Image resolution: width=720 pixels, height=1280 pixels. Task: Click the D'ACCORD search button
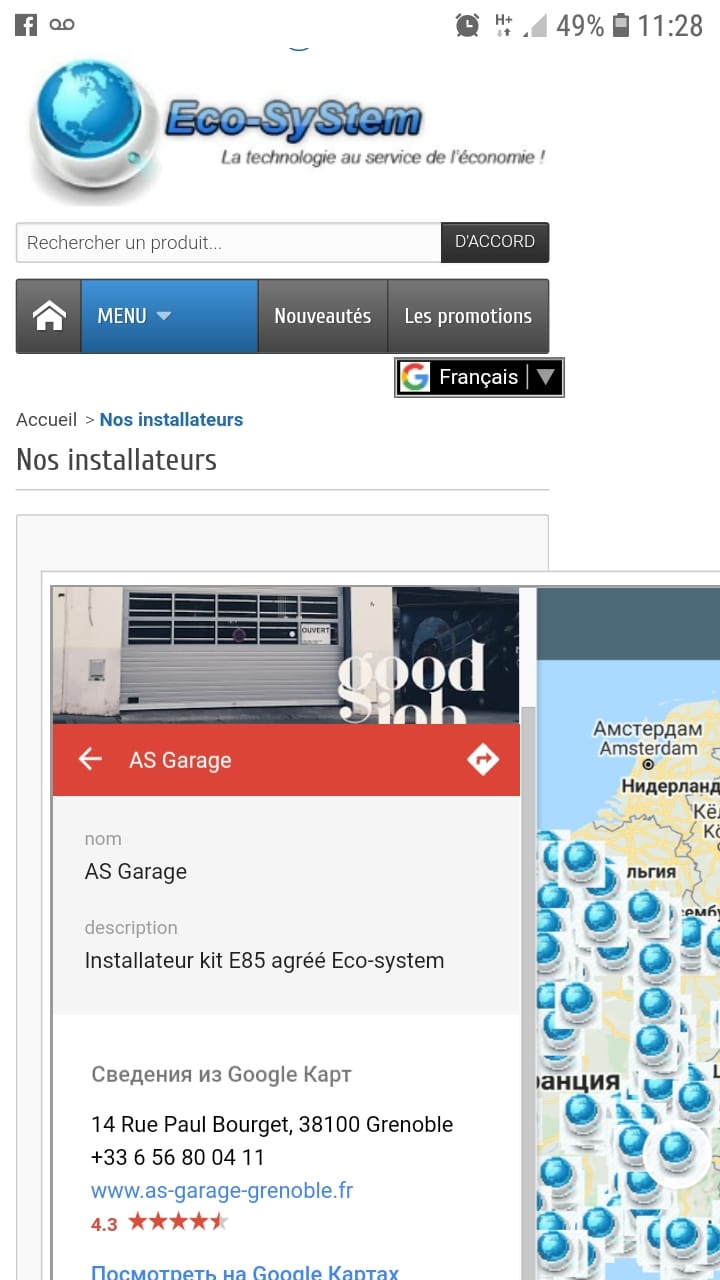point(495,242)
